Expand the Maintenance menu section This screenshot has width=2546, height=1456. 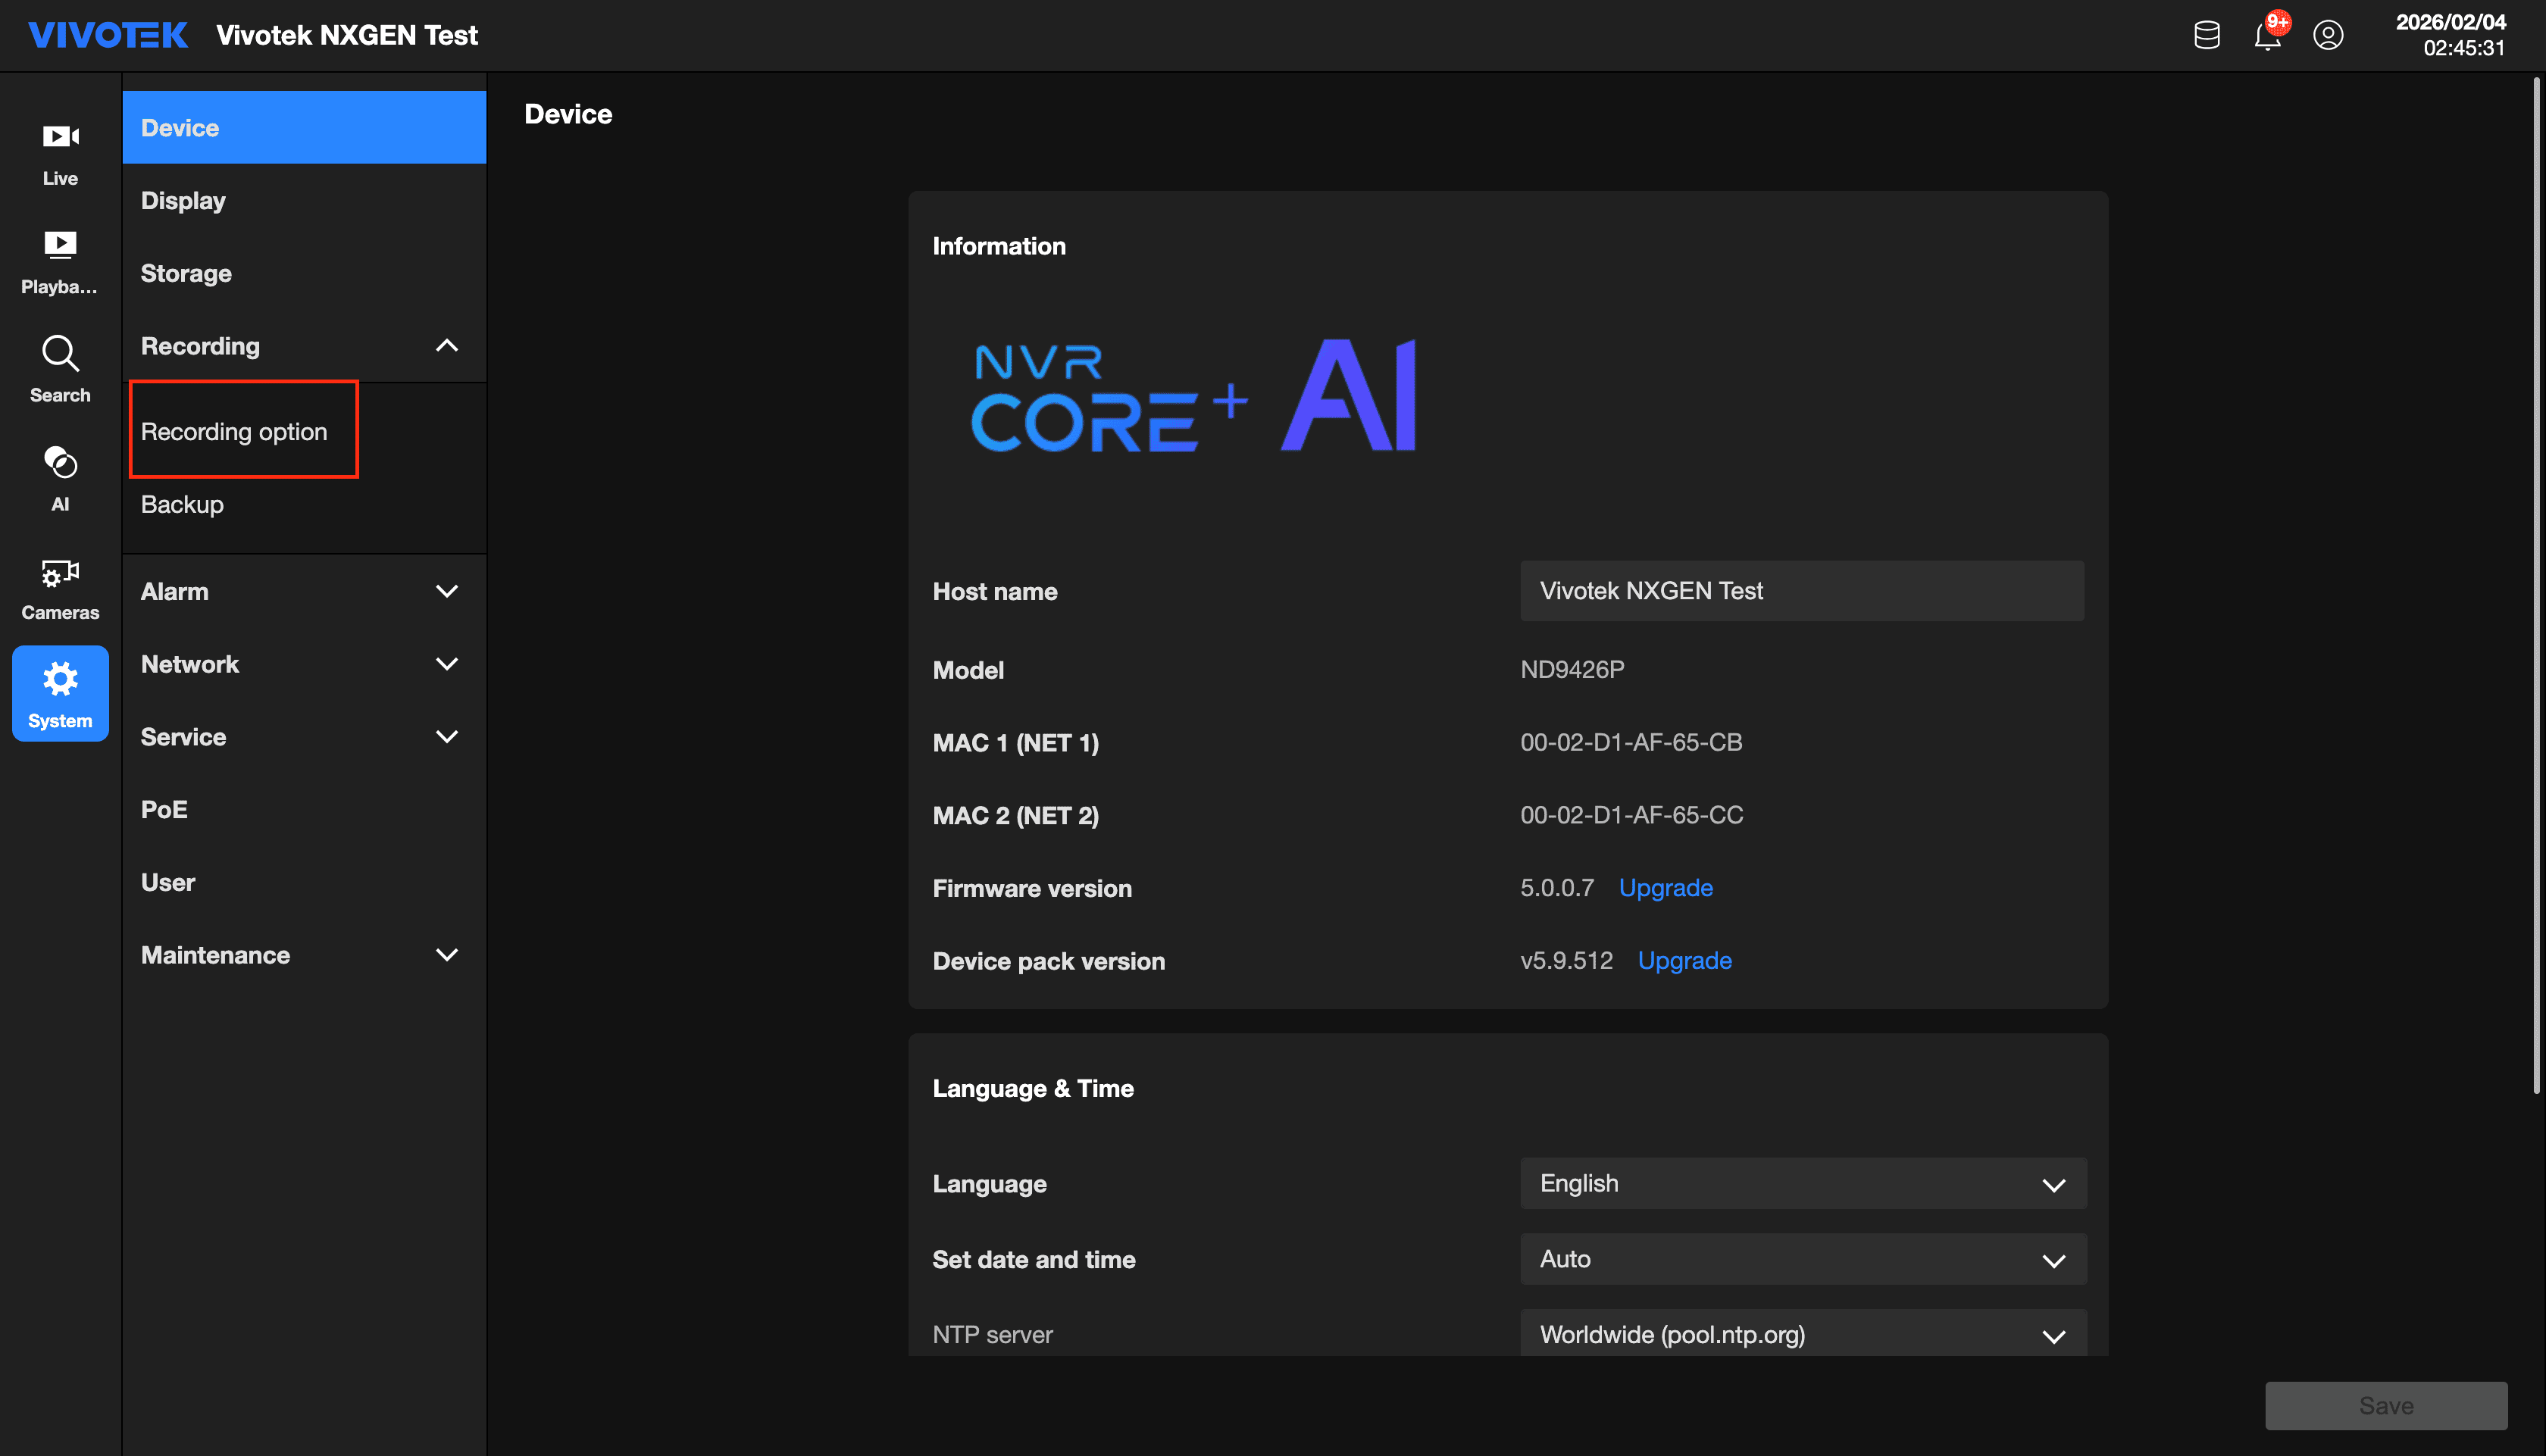click(446, 955)
